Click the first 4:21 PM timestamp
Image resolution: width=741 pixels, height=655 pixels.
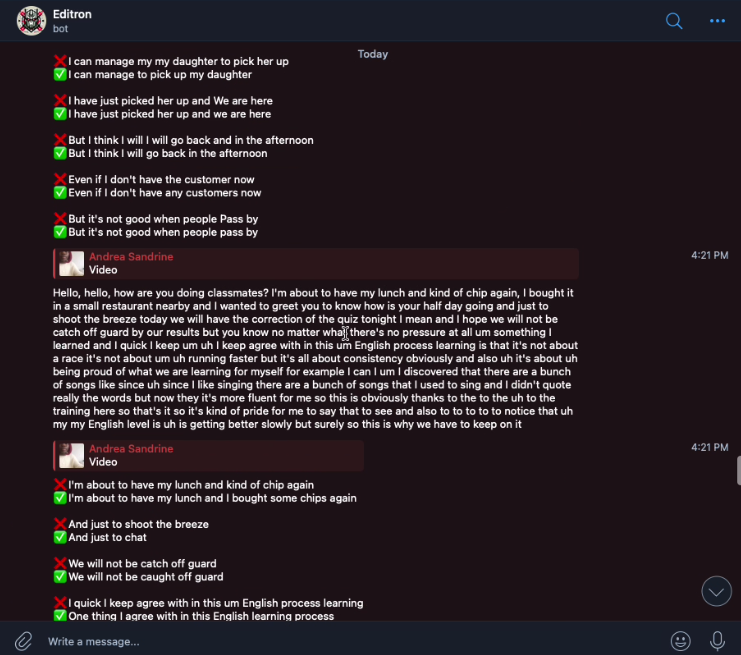(709, 255)
